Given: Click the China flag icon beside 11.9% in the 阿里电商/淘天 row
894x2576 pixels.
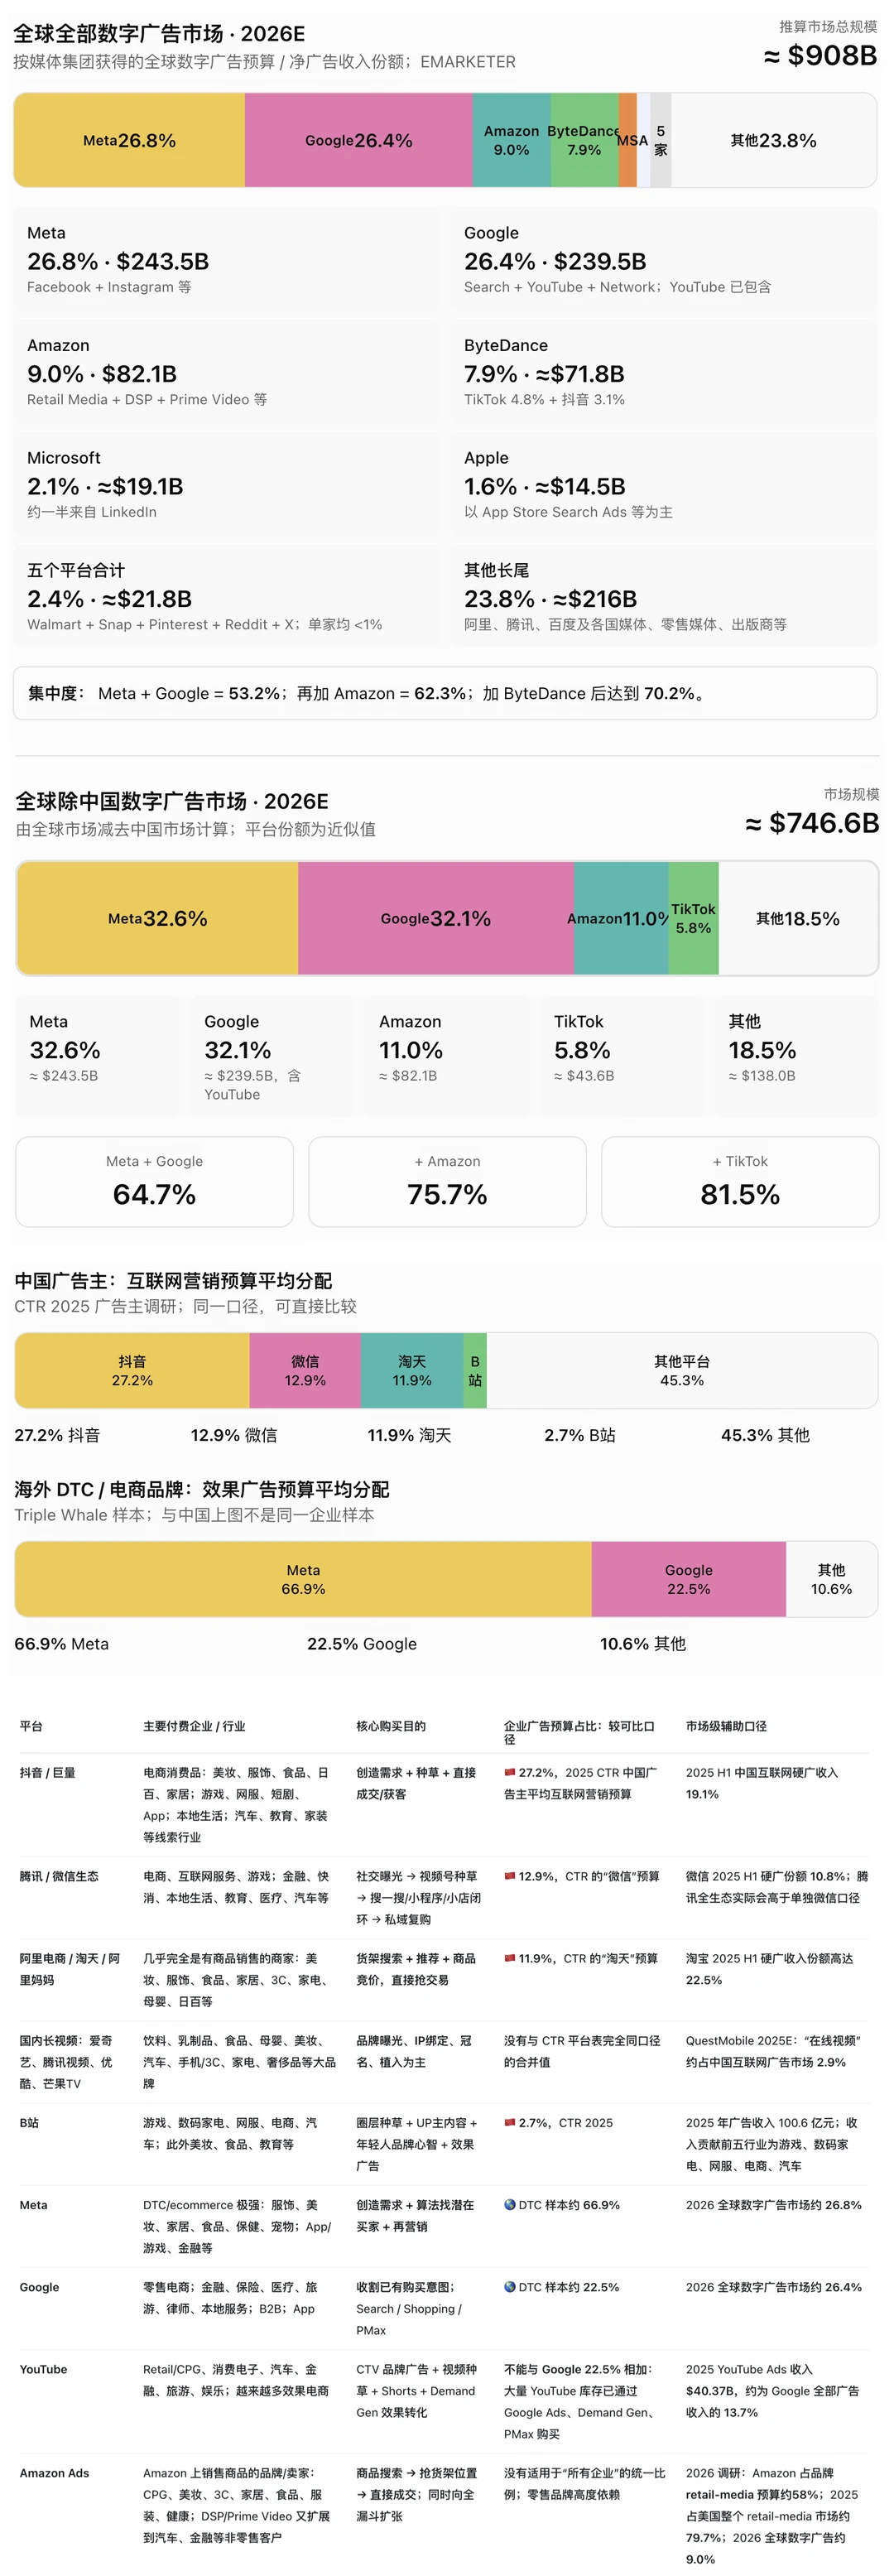Looking at the screenshot, I should pyautogui.click(x=509, y=1958).
